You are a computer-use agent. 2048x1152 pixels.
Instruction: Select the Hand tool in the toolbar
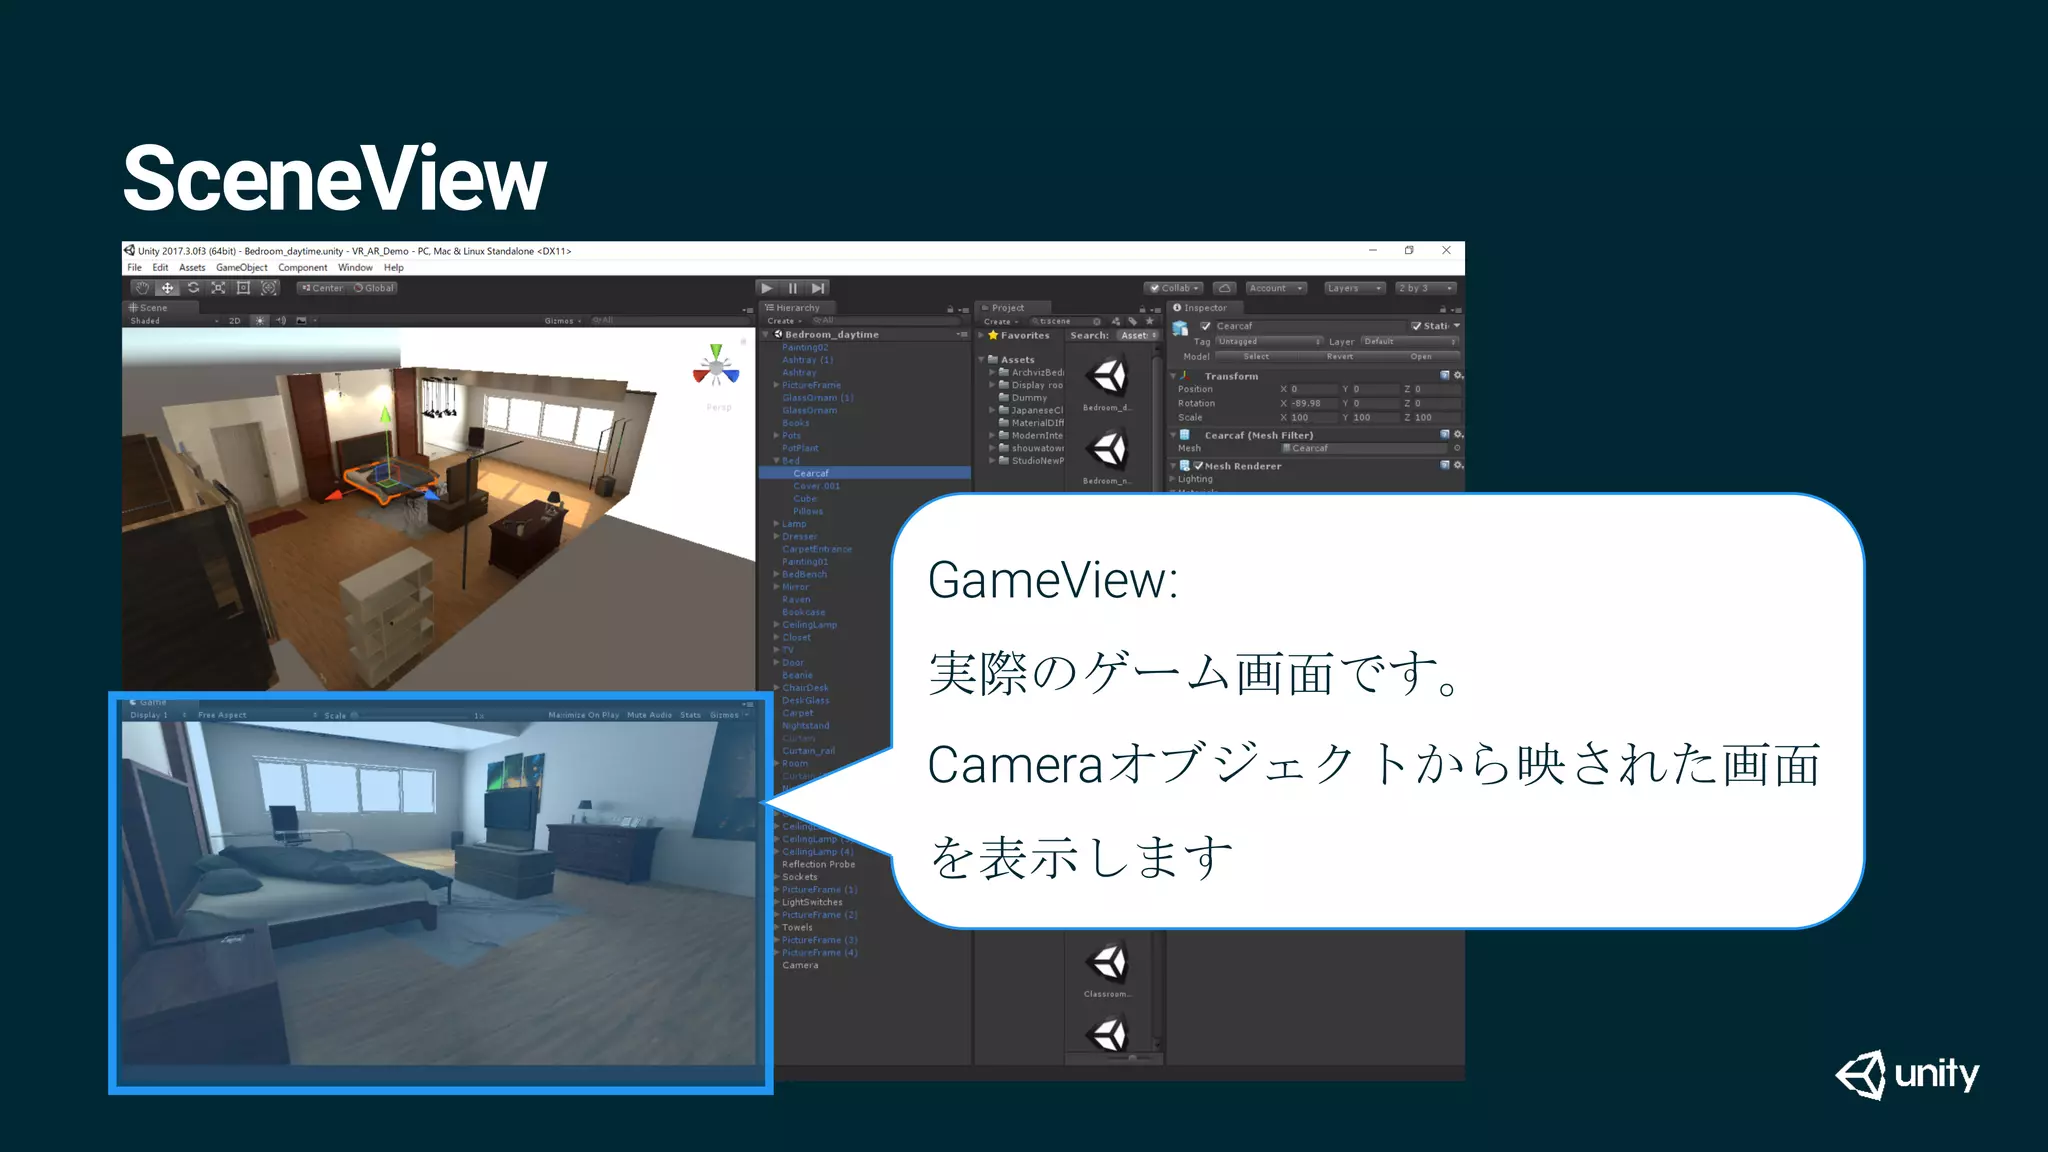(x=142, y=288)
